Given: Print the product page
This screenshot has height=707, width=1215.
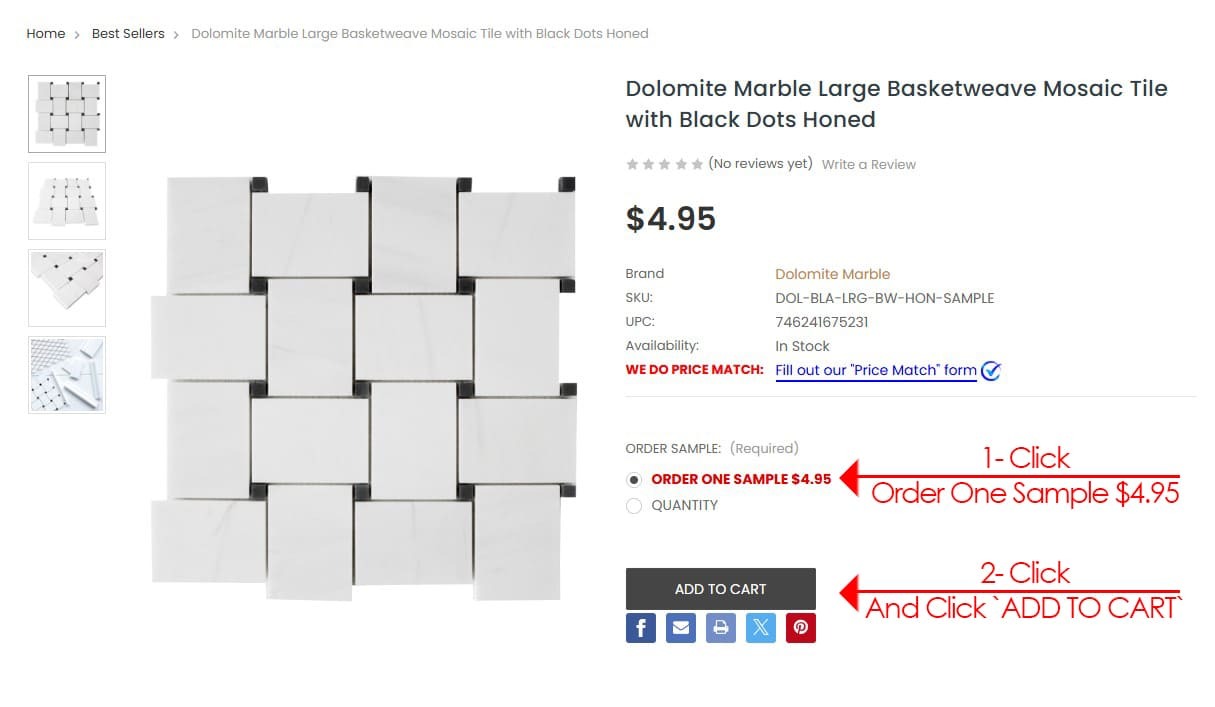Looking at the screenshot, I should [x=721, y=628].
